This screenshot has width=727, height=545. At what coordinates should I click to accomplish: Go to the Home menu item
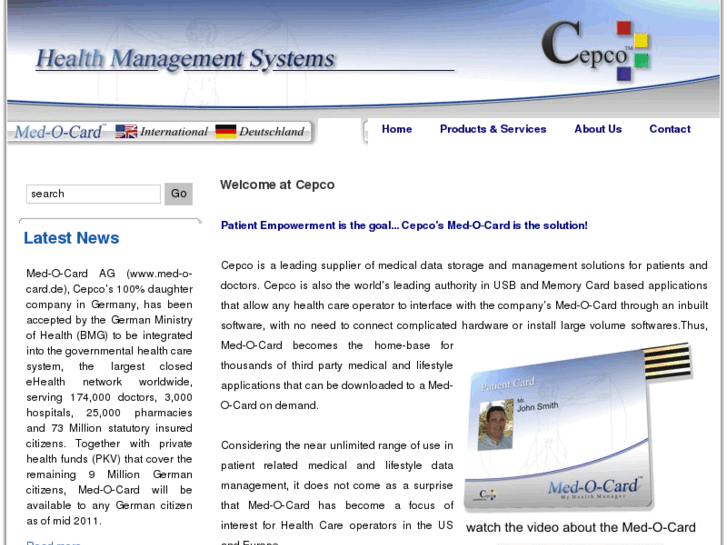(x=397, y=129)
